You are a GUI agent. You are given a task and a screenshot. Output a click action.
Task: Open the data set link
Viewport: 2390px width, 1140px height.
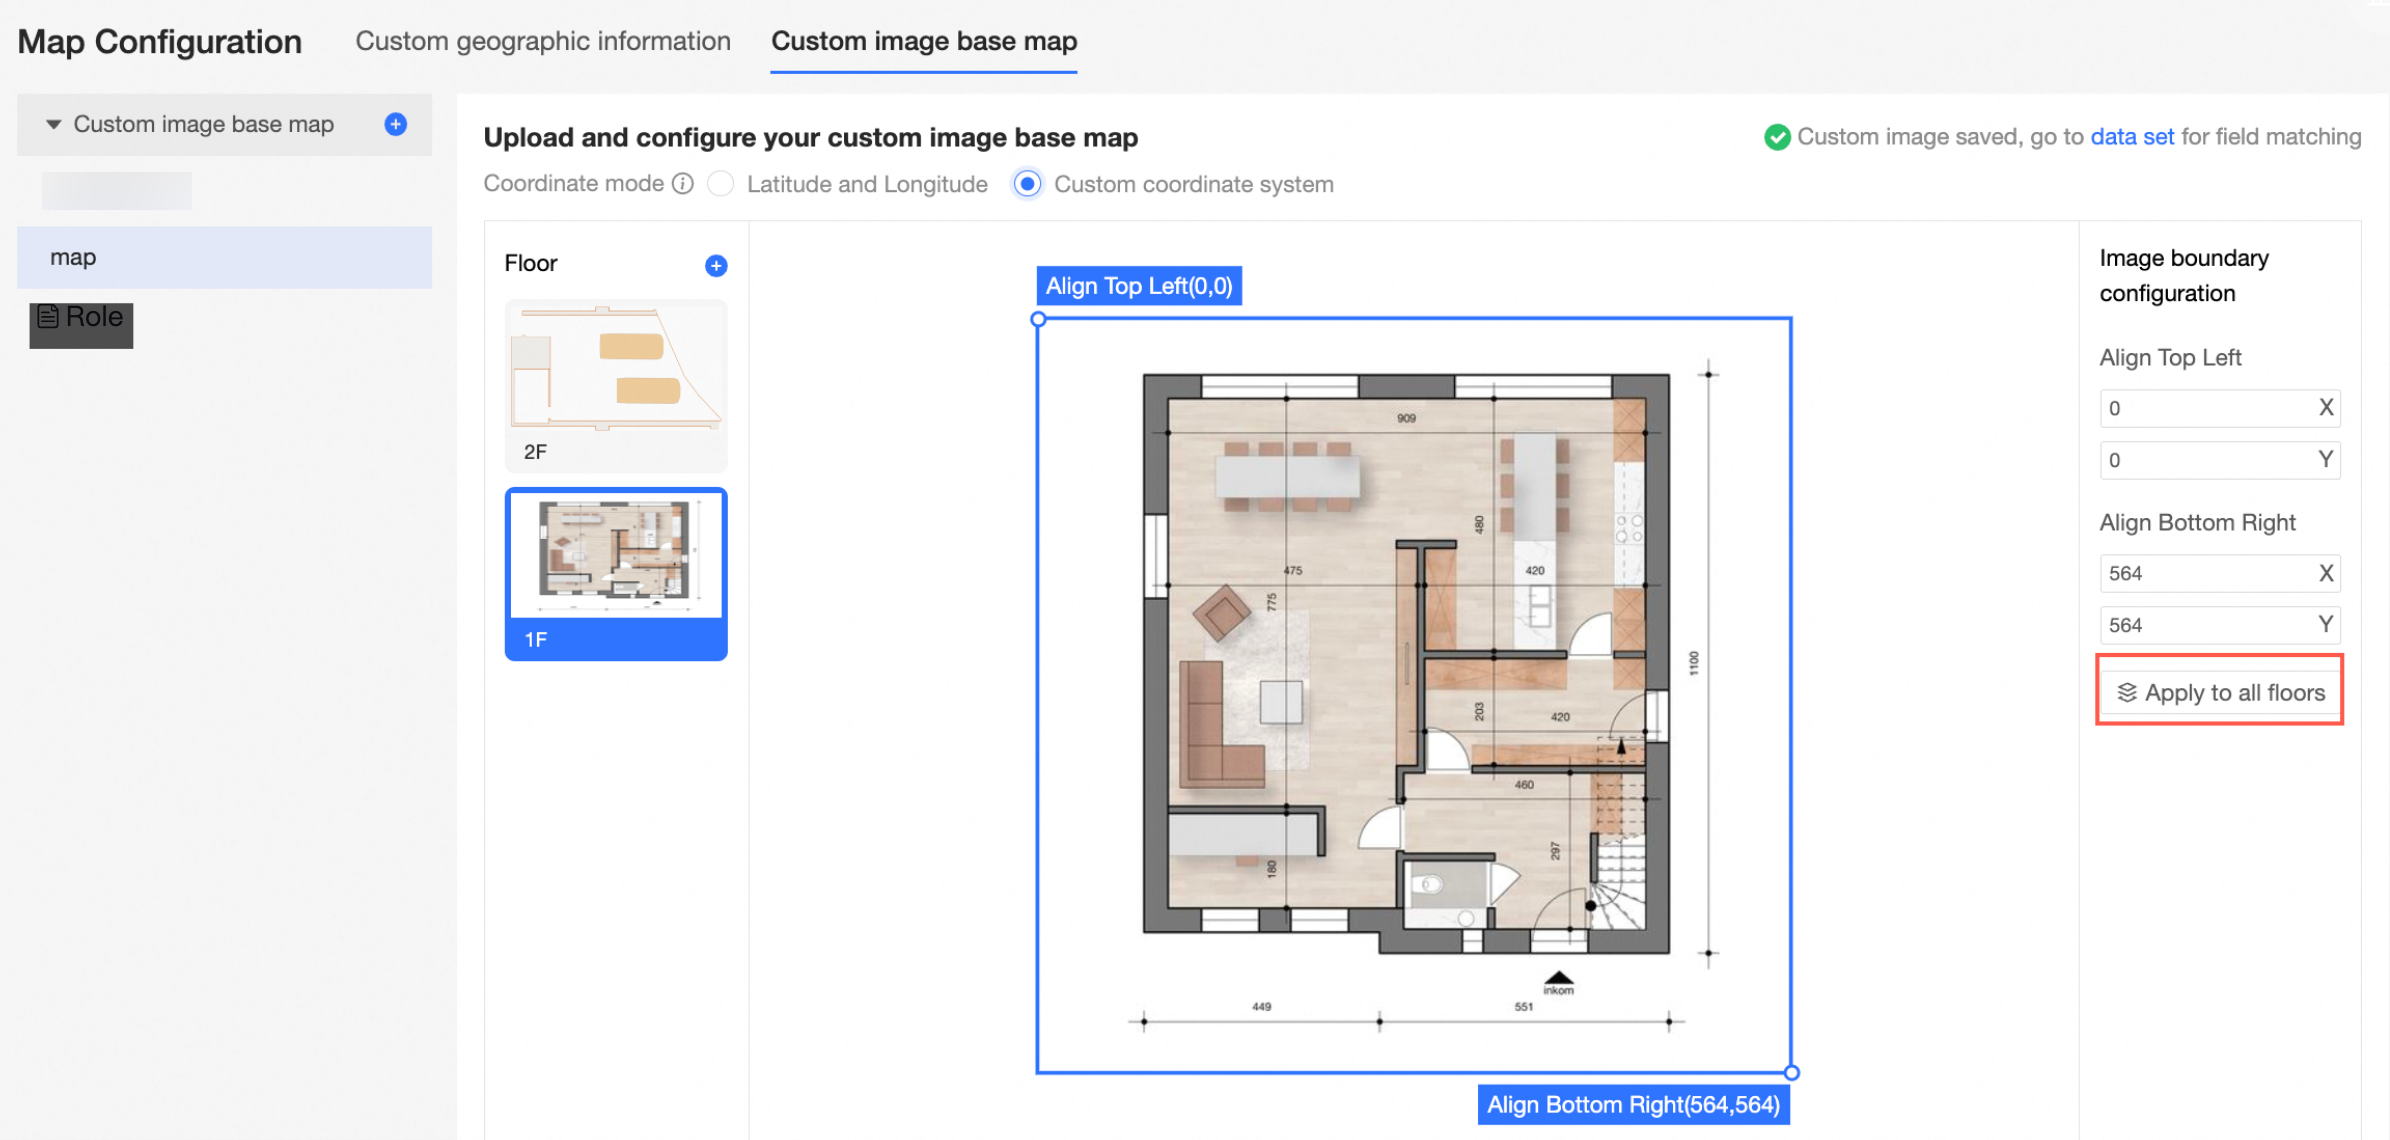(2131, 137)
